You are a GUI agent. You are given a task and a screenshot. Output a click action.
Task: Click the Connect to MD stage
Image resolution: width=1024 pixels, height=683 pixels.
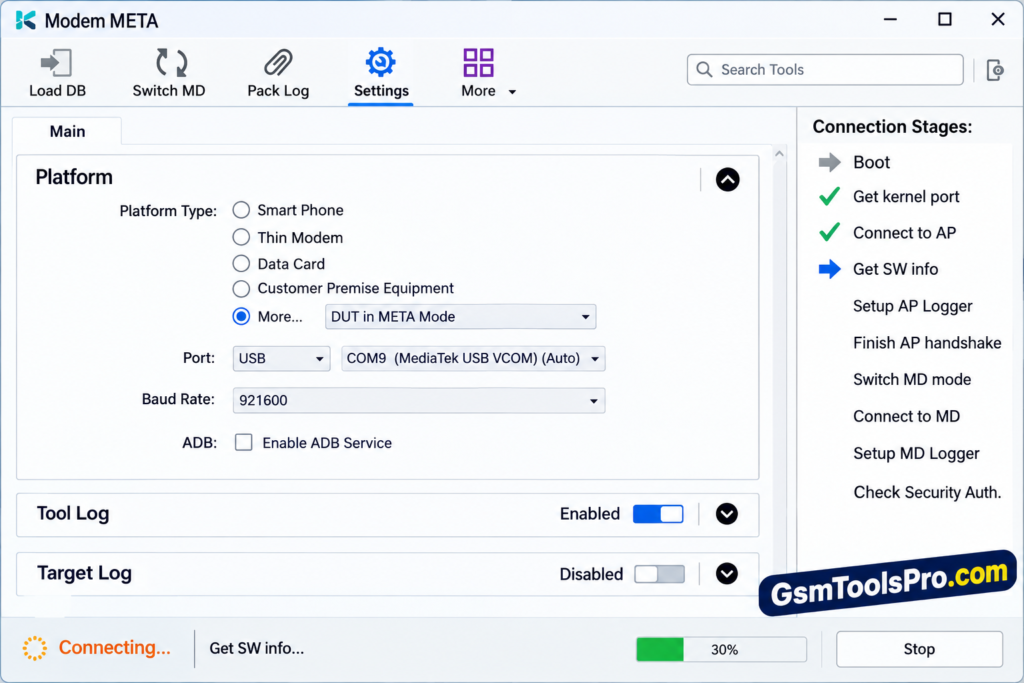click(x=906, y=417)
